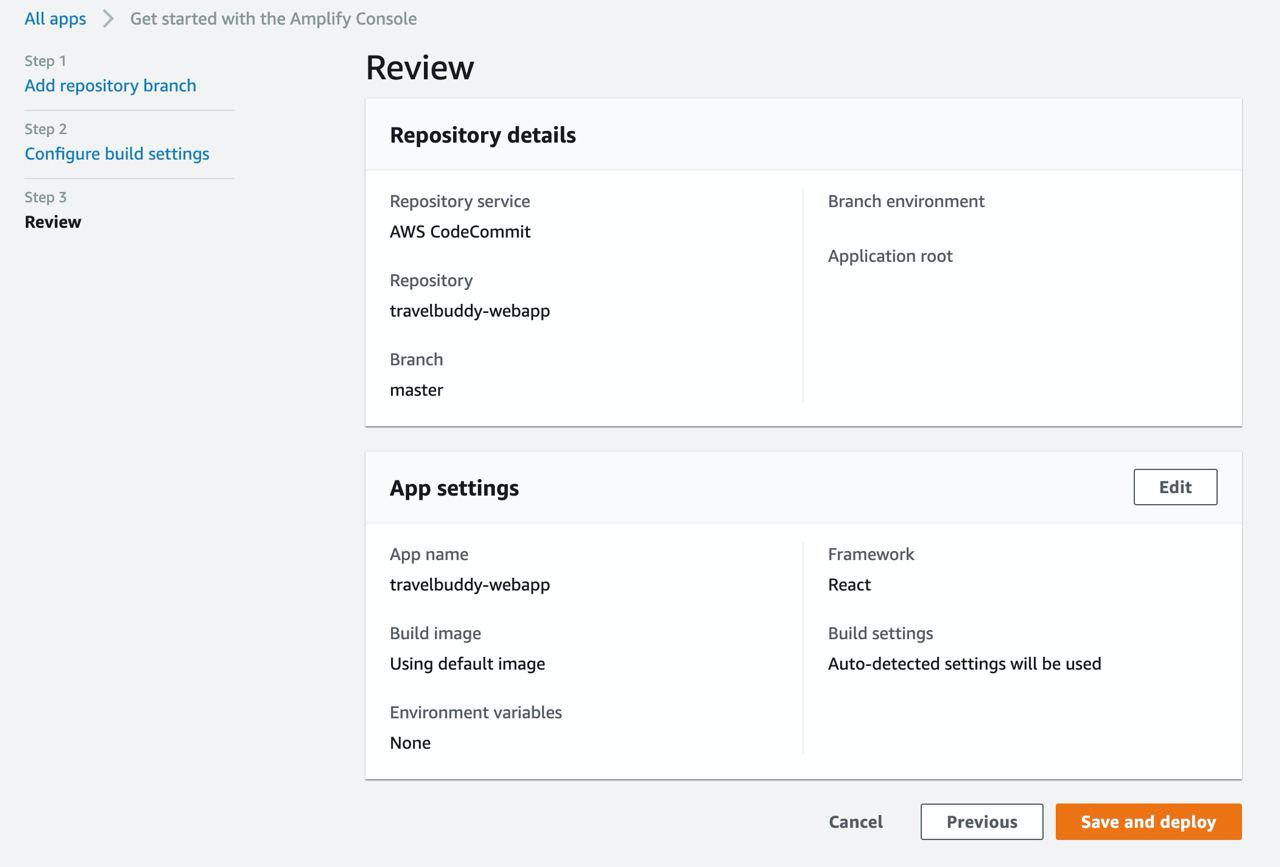This screenshot has width=1280, height=867.
Task: Click the Get started with Amplify Console breadcrumb
Action: point(273,18)
